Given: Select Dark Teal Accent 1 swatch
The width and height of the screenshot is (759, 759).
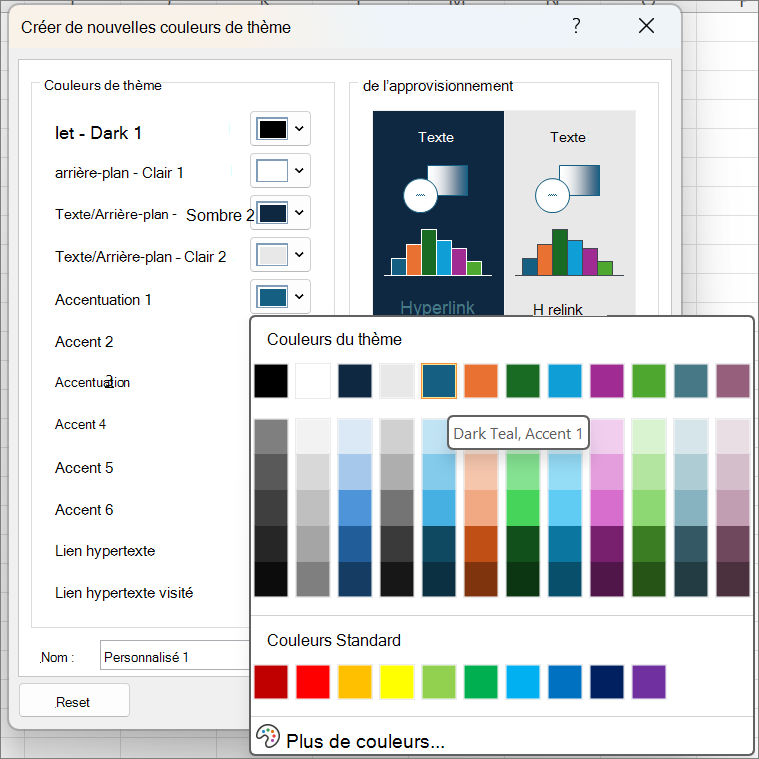Looking at the screenshot, I should pos(439,381).
